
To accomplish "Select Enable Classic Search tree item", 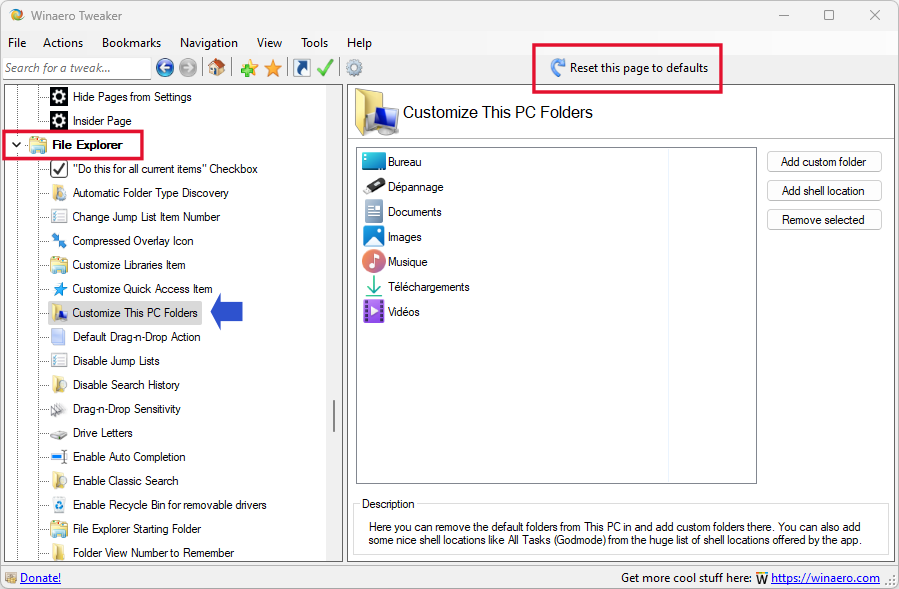I will 126,481.
